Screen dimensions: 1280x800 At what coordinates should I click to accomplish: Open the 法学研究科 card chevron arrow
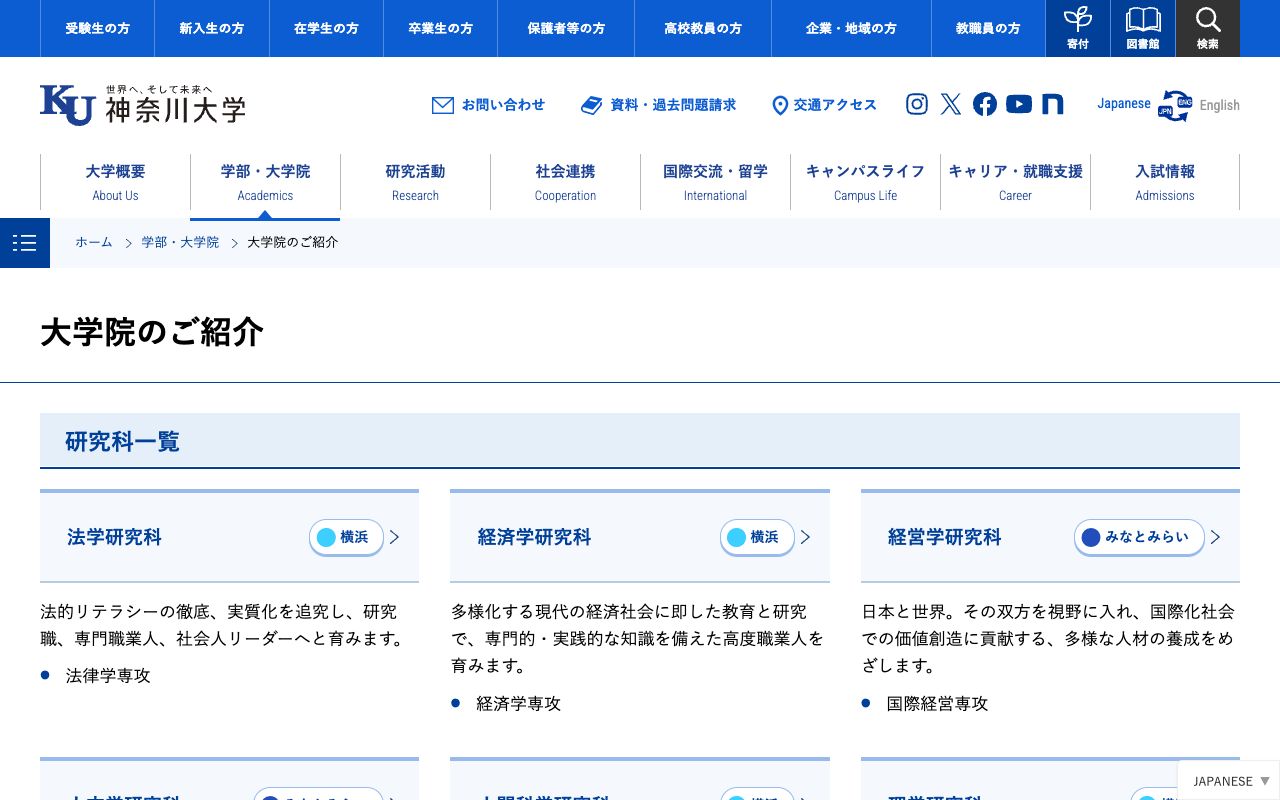coord(393,537)
